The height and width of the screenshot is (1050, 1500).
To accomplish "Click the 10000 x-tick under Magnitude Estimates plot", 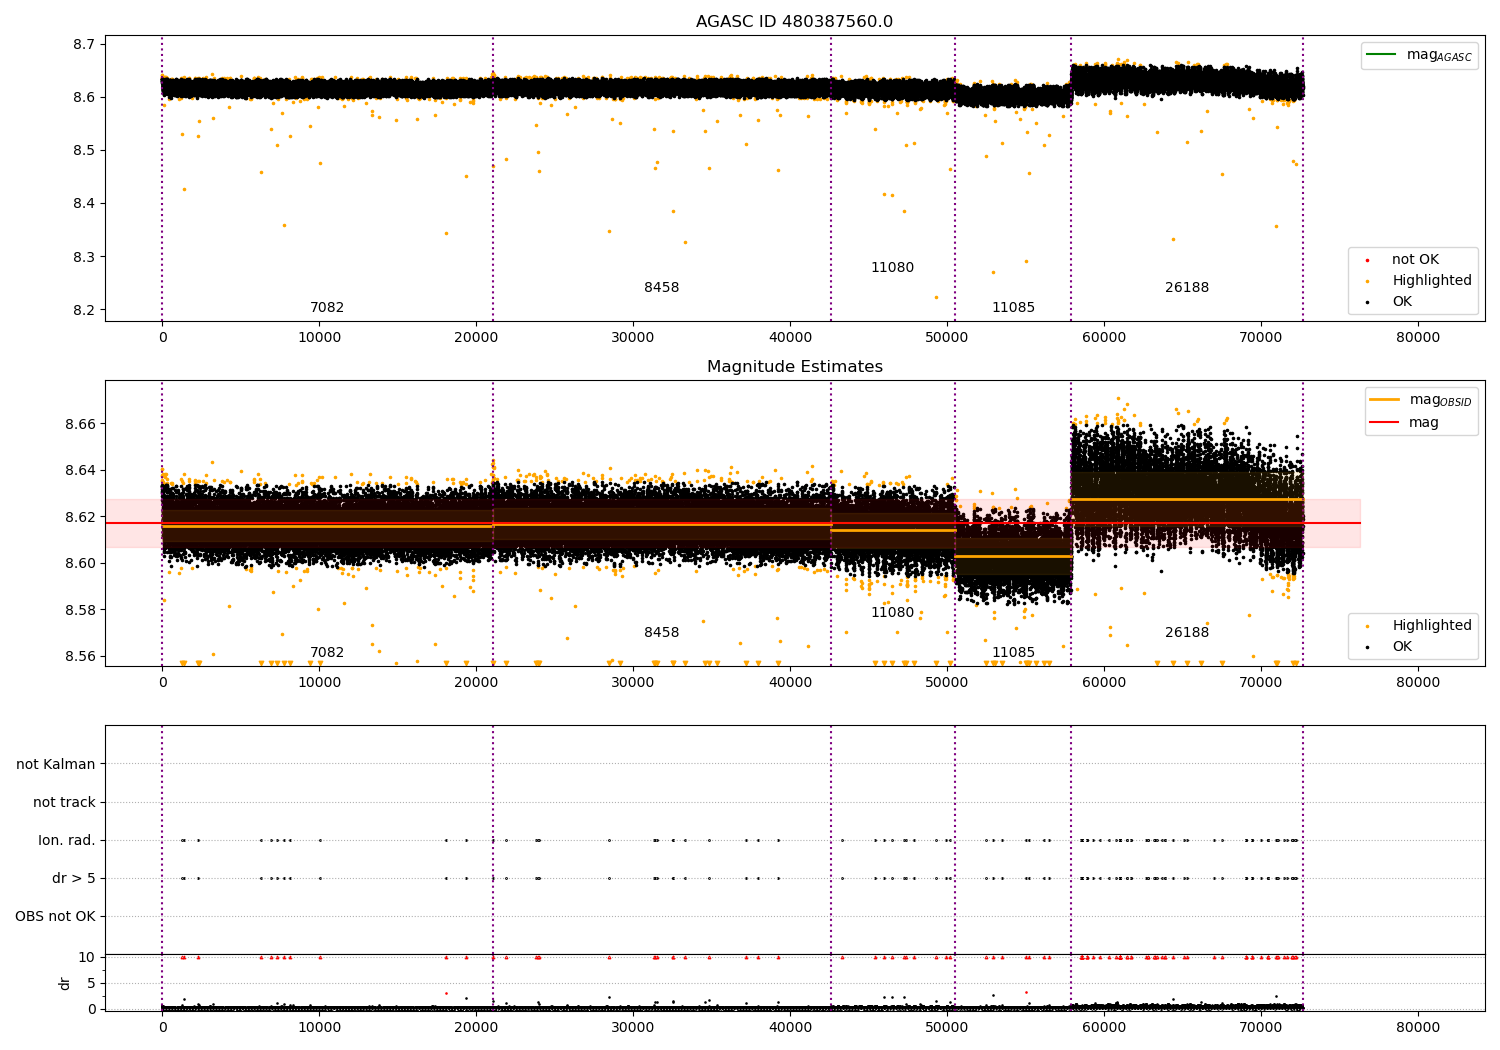I will [319, 683].
